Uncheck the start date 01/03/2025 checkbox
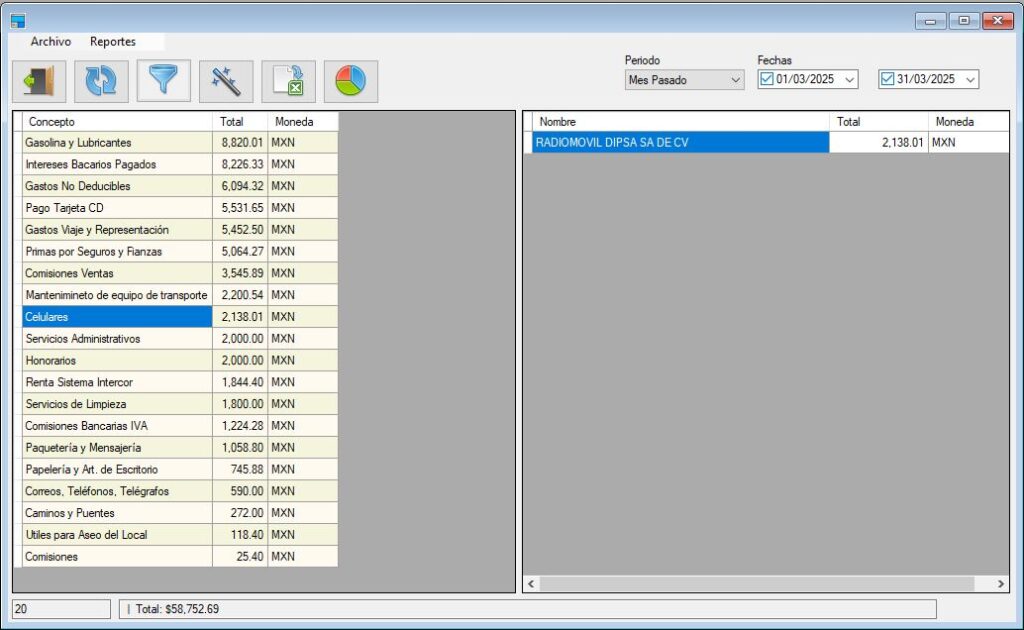The width and height of the screenshot is (1024, 630). (x=767, y=80)
